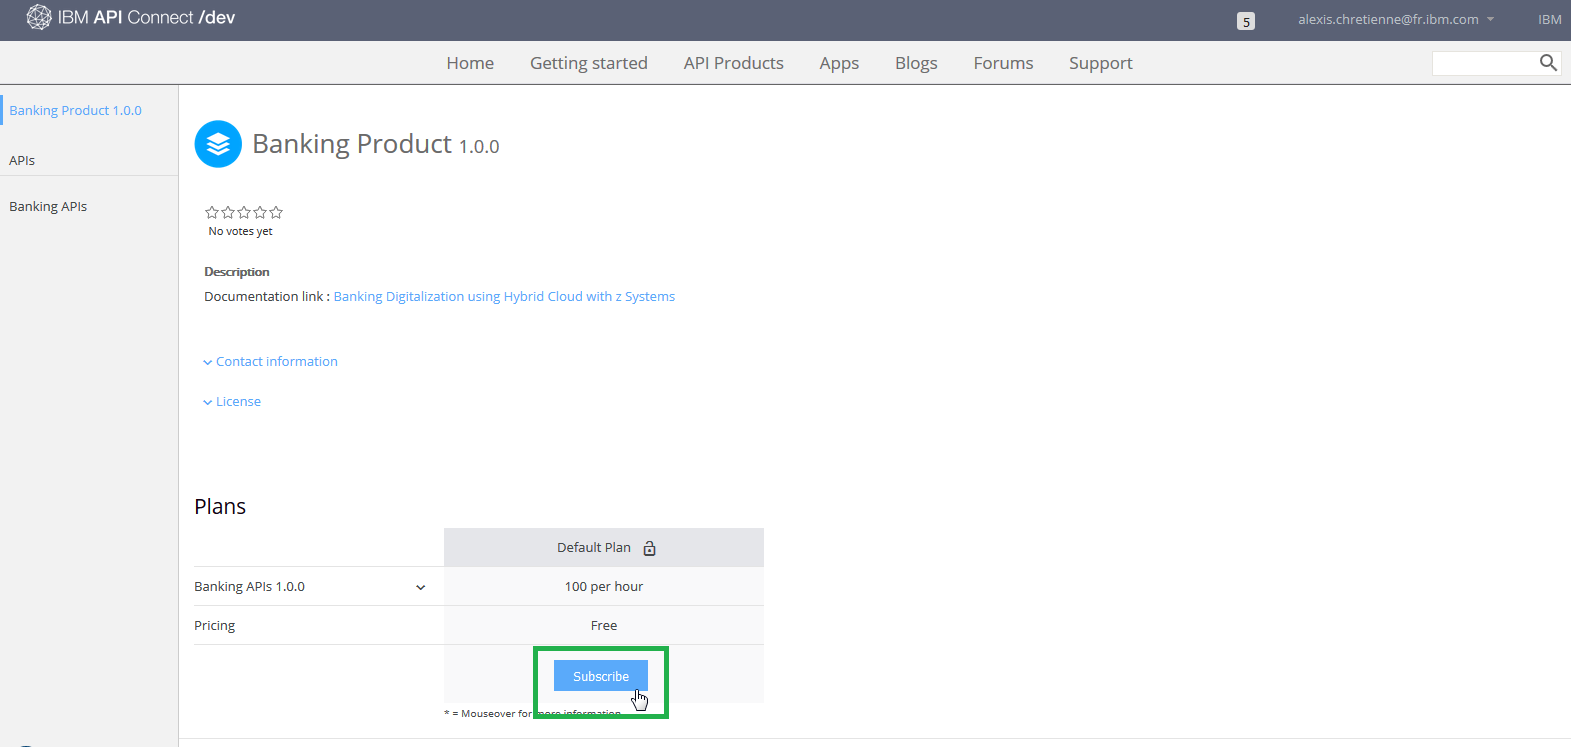Click the Plans heading
The image size is (1571, 747).
tap(220, 506)
